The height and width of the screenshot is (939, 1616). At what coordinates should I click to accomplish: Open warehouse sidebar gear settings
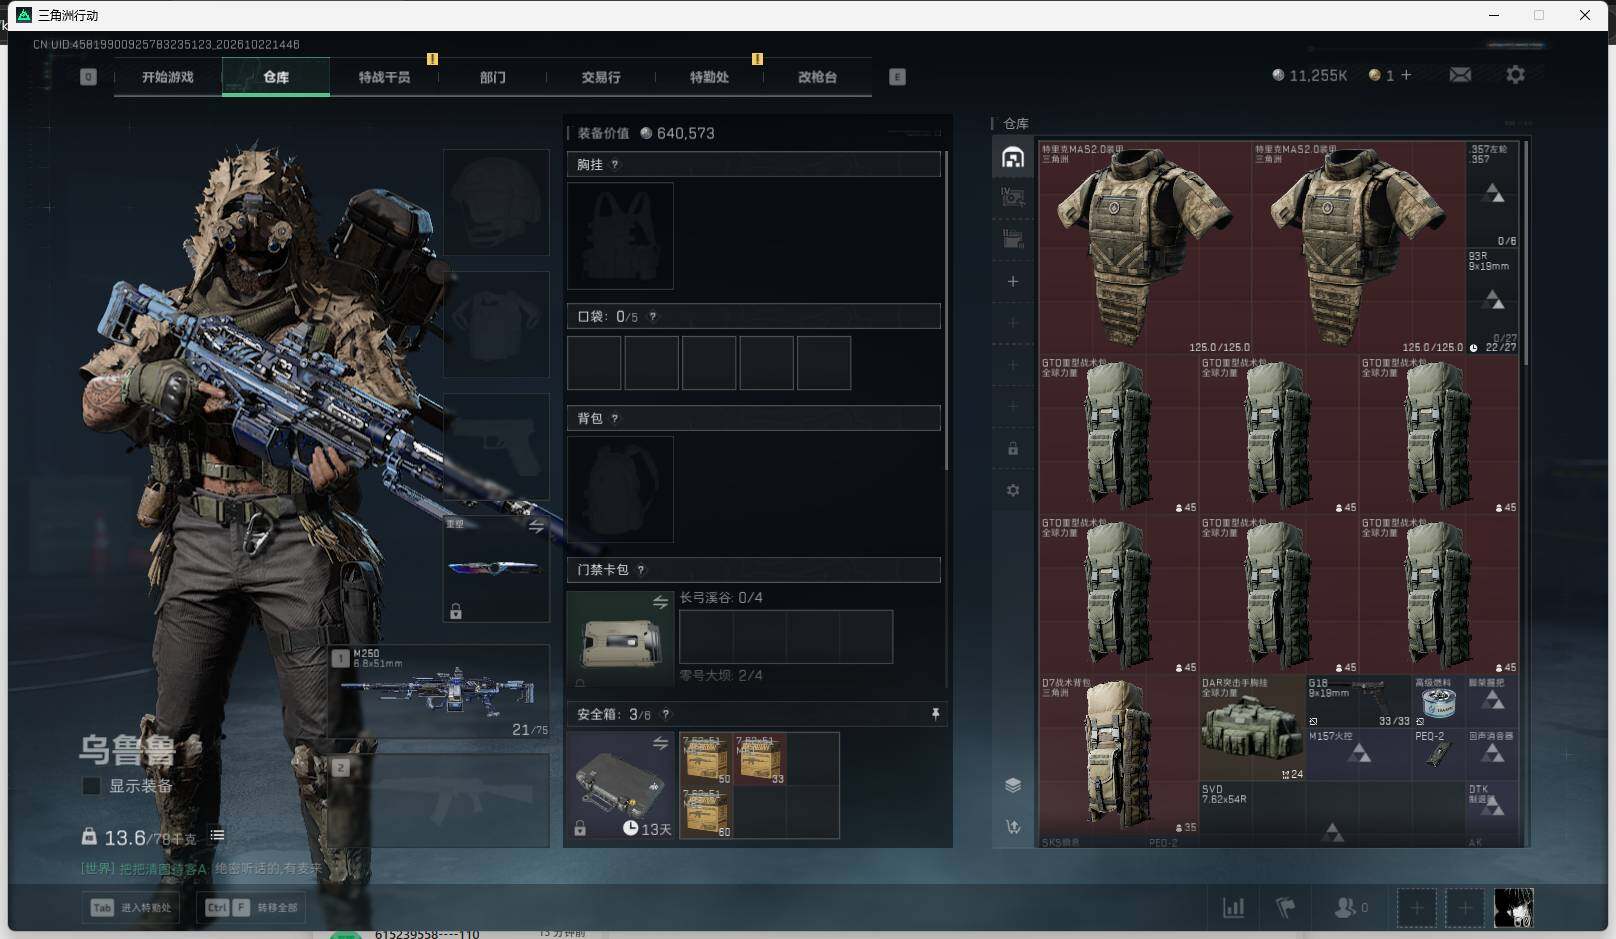pos(1013,491)
